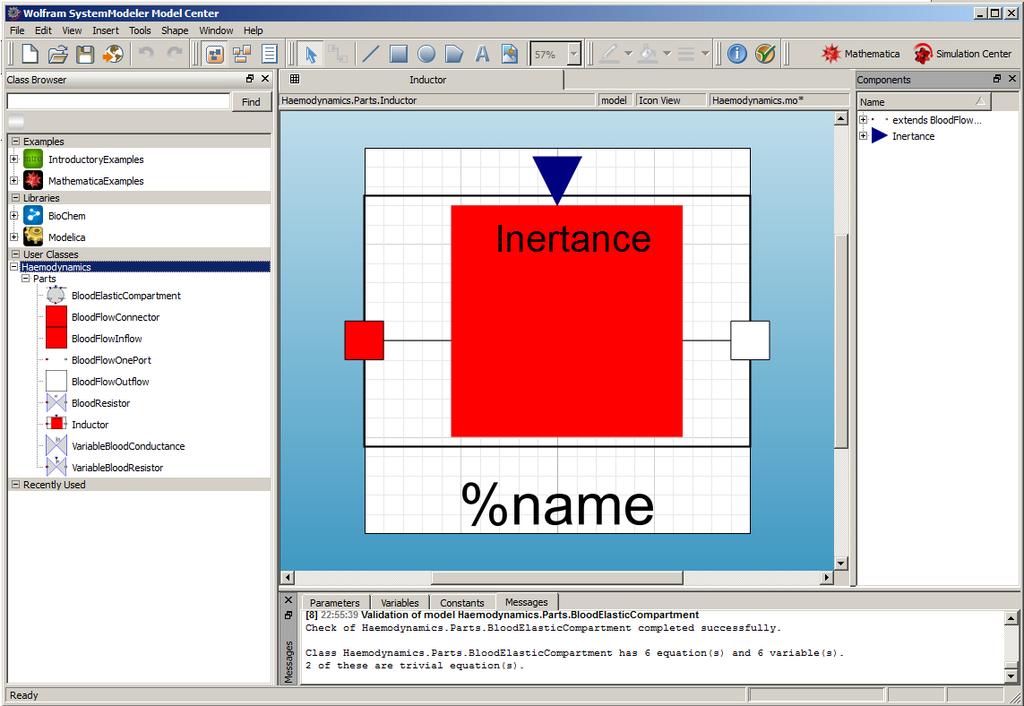This screenshot has width=1024, height=706.
Task: Open fill color dropdown arrow
Action: coord(667,54)
